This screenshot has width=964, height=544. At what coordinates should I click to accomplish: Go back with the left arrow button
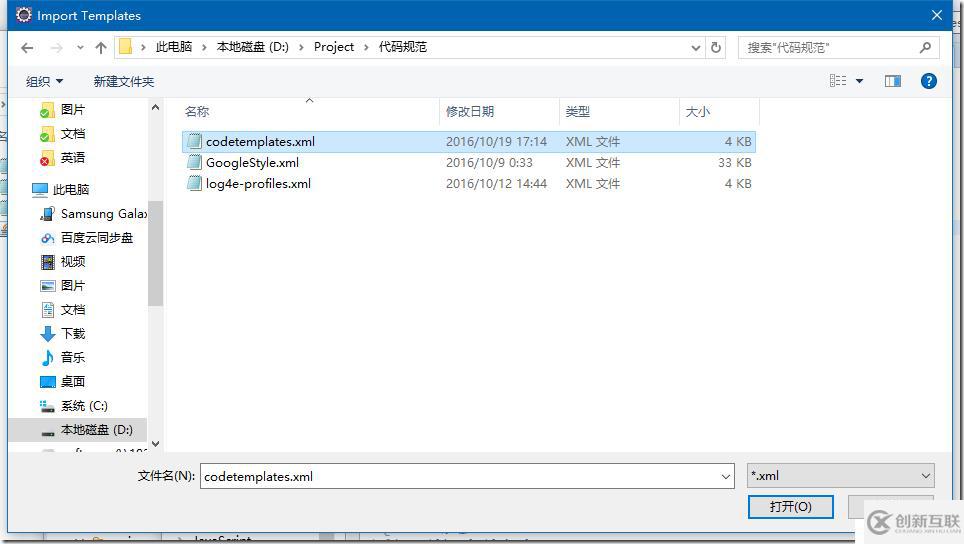(x=27, y=48)
